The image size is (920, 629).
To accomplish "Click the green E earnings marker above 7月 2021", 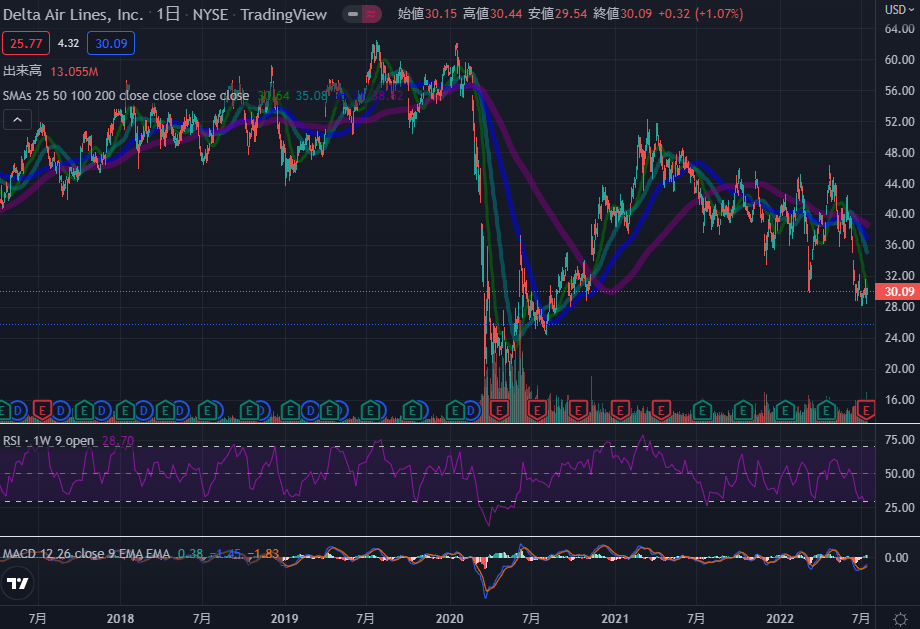I will click(702, 410).
